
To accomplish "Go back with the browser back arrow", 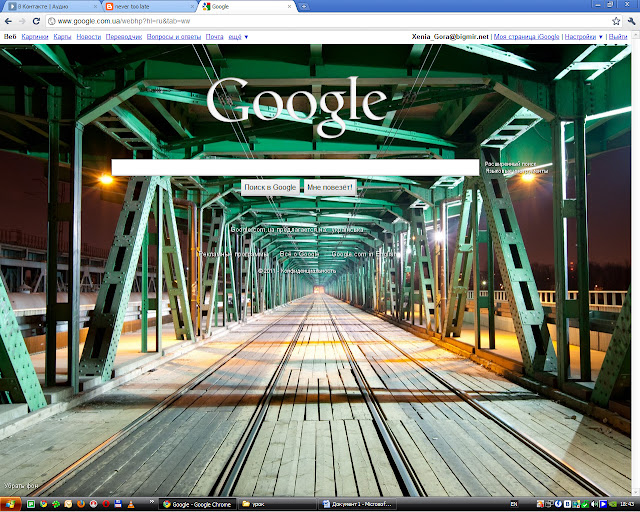I will [x=8, y=21].
